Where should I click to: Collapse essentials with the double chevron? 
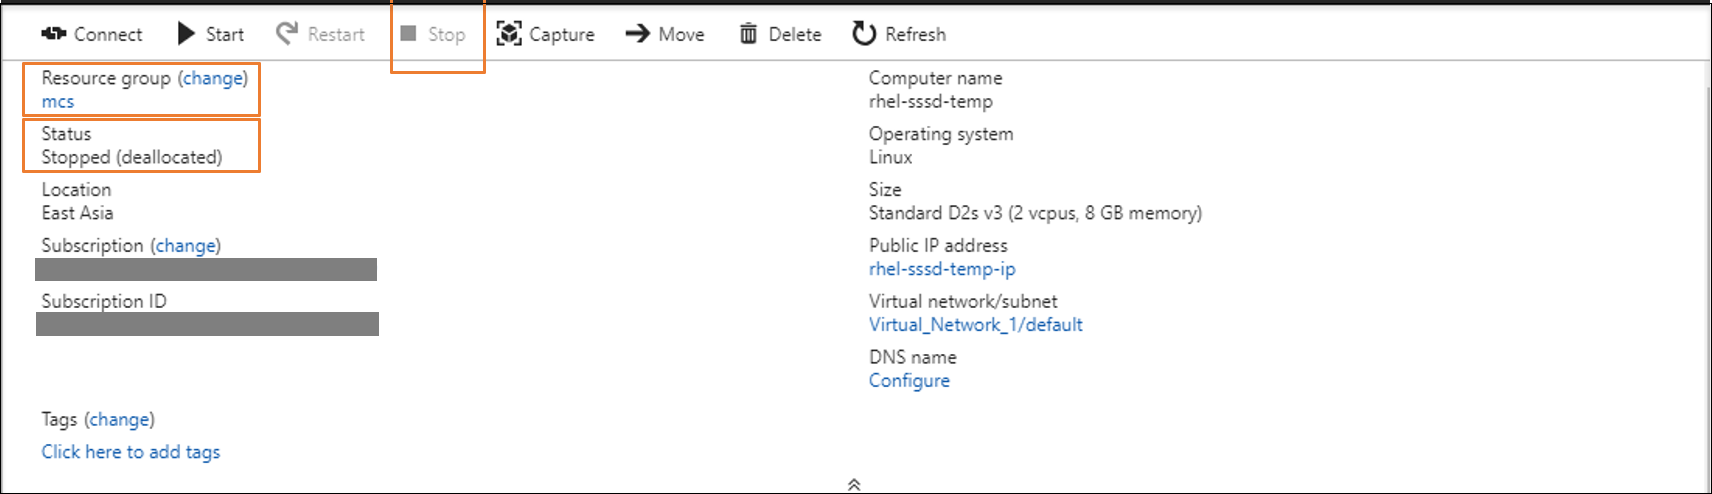(x=854, y=484)
